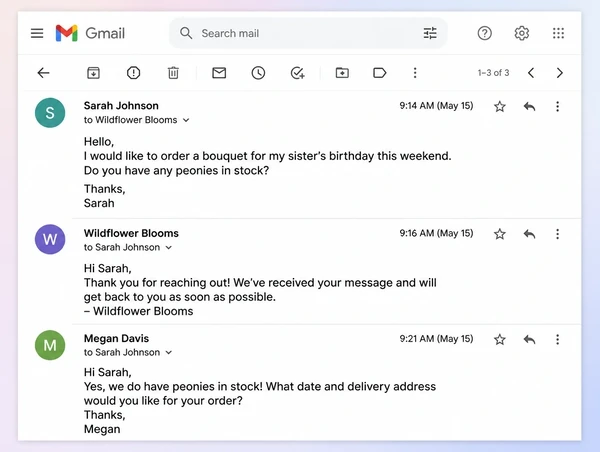This screenshot has height=452, width=600.
Task: Click sender name Wildflower Blooms
Action: pos(131,233)
